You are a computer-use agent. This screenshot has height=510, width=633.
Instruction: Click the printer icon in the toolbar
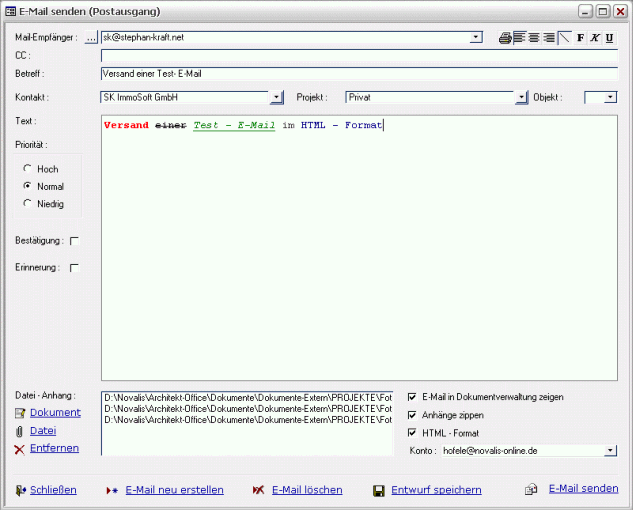click(x=505, y=38)
